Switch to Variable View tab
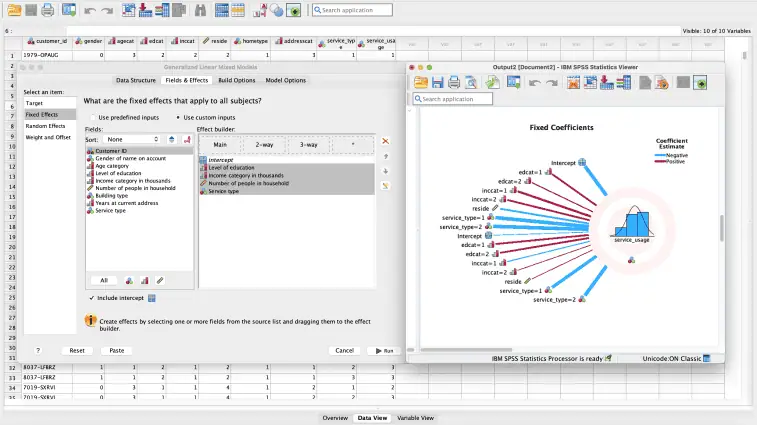 (x=415, y=418)
